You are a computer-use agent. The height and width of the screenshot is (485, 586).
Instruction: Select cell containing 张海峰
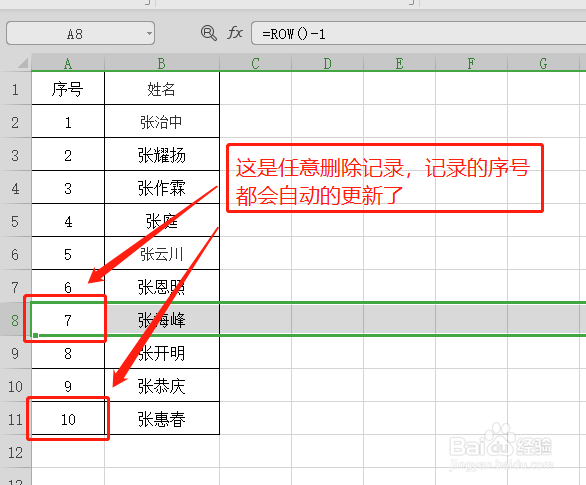[x=162, y=320]
